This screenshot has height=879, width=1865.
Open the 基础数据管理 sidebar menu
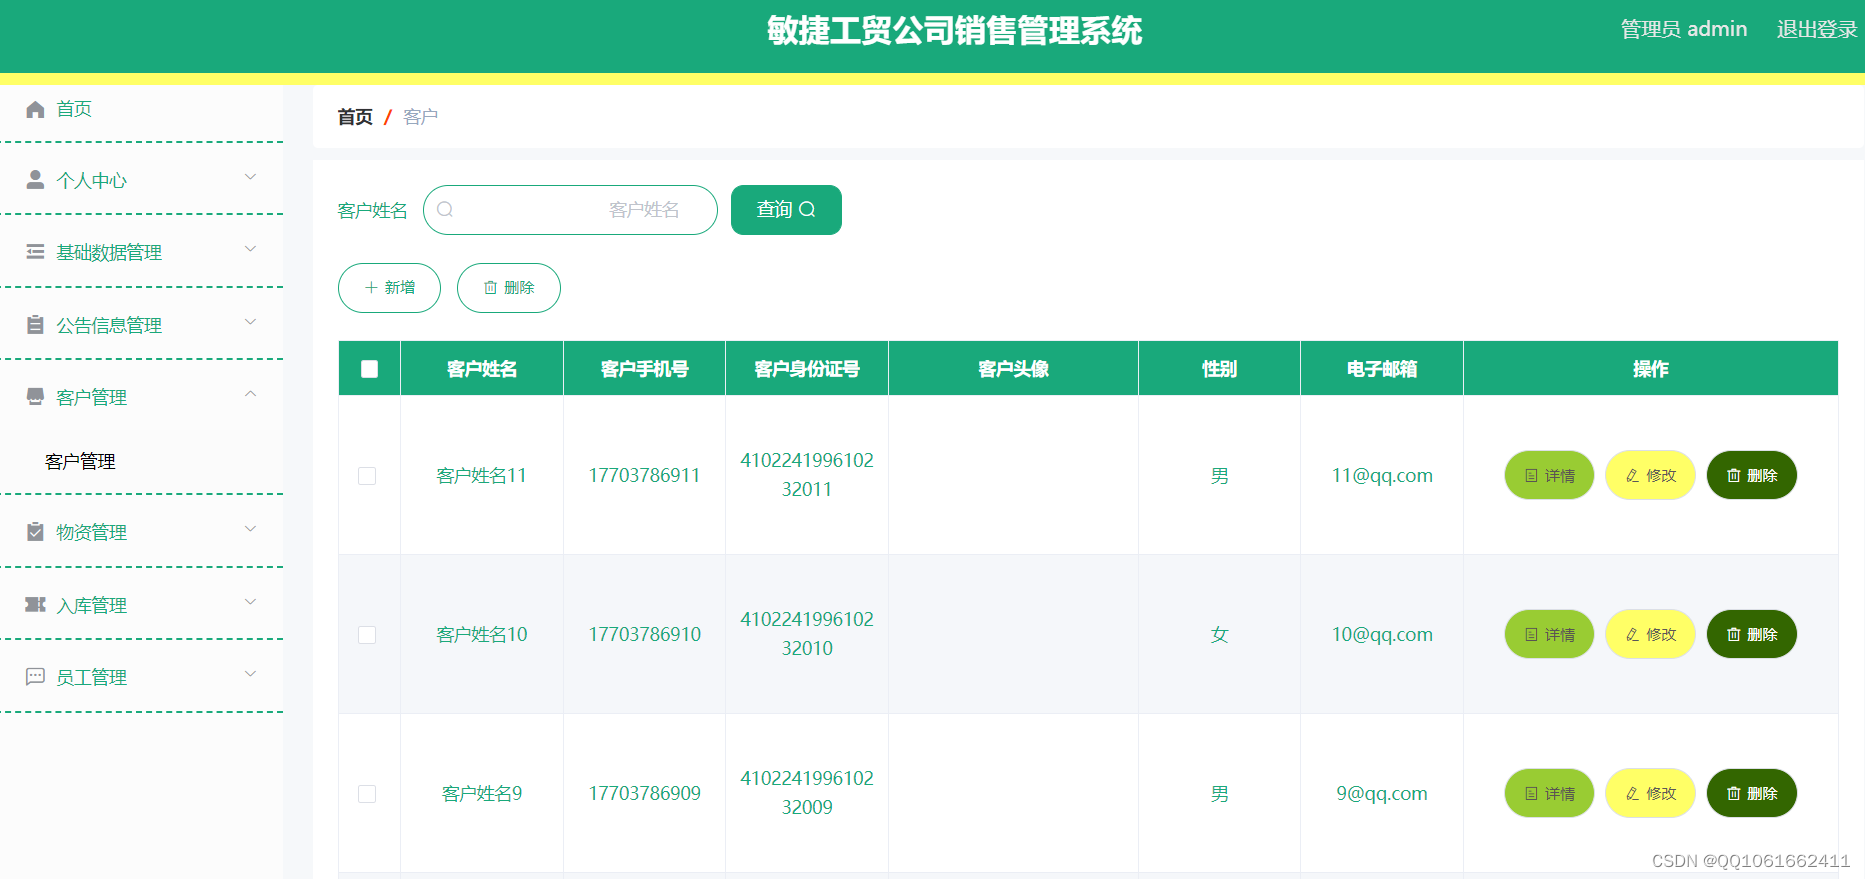pyautogui.click(x=141, y=252)
